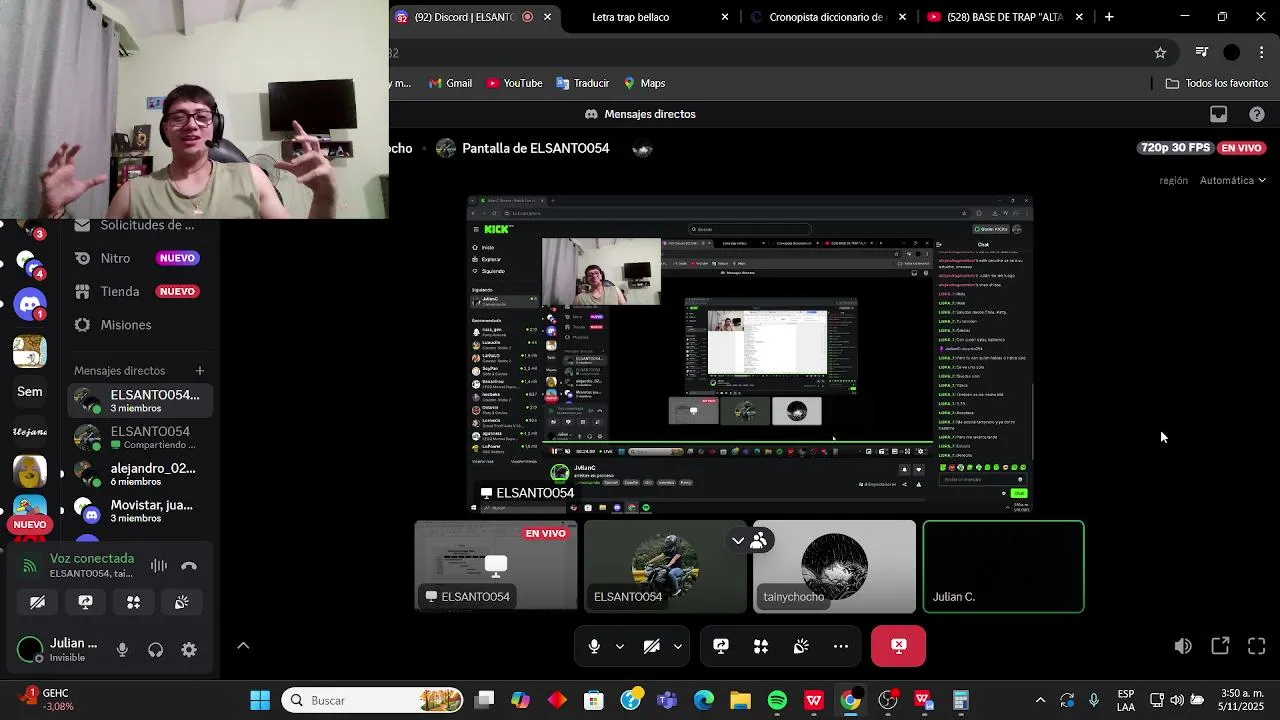Deafen with the headphones icon in user panel

tap(156, 650)
